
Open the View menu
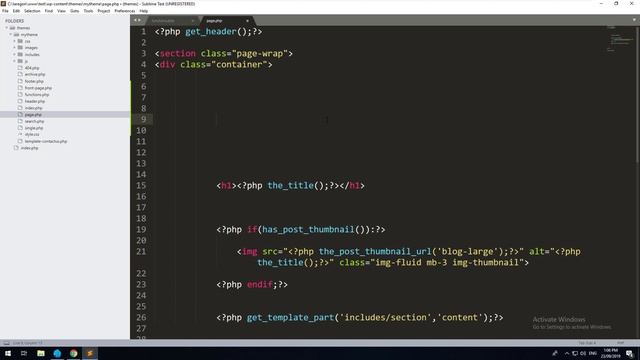point(61,11)
